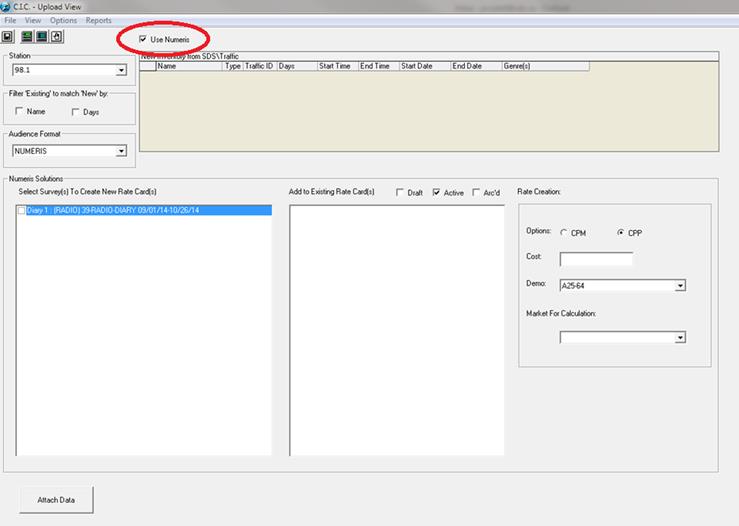The height and width of the screenshot is (526, 739).
Task: Click the toolbar icon with the arrow
Action: coord(56,36)
